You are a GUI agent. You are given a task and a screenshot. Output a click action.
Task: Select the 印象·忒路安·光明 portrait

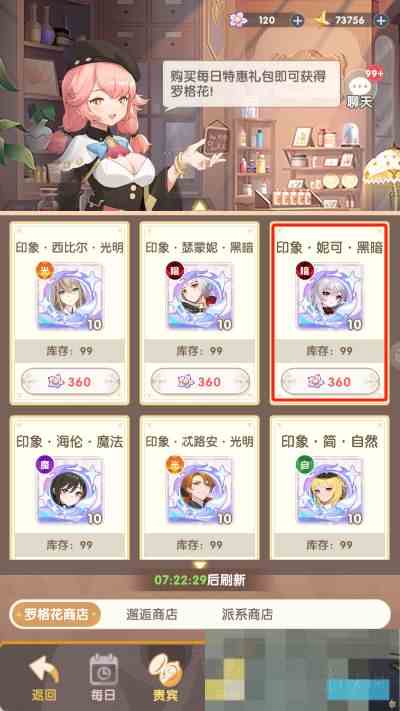tap(200, 490)
